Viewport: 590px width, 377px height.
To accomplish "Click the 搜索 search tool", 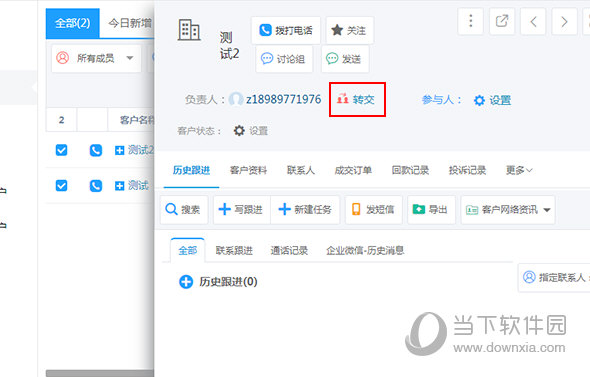I will [x=184, y=209].
